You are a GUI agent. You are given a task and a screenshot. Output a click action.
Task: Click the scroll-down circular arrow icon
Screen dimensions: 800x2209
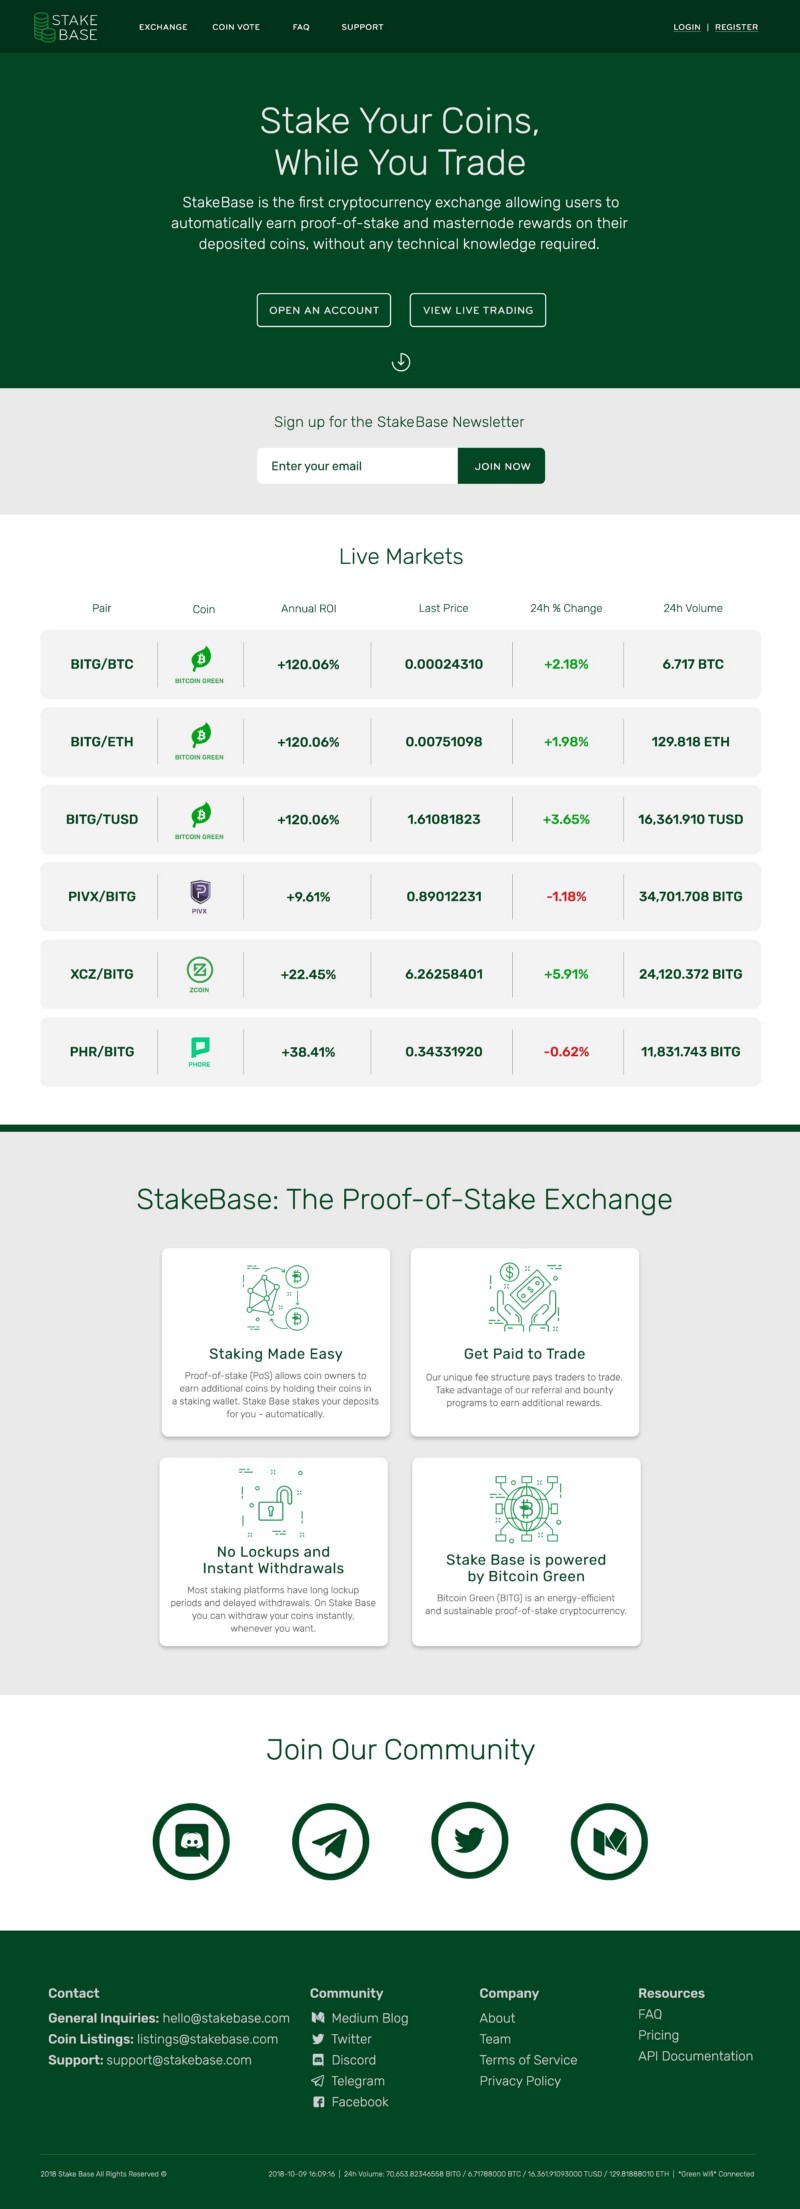click(x=401, y=362)
